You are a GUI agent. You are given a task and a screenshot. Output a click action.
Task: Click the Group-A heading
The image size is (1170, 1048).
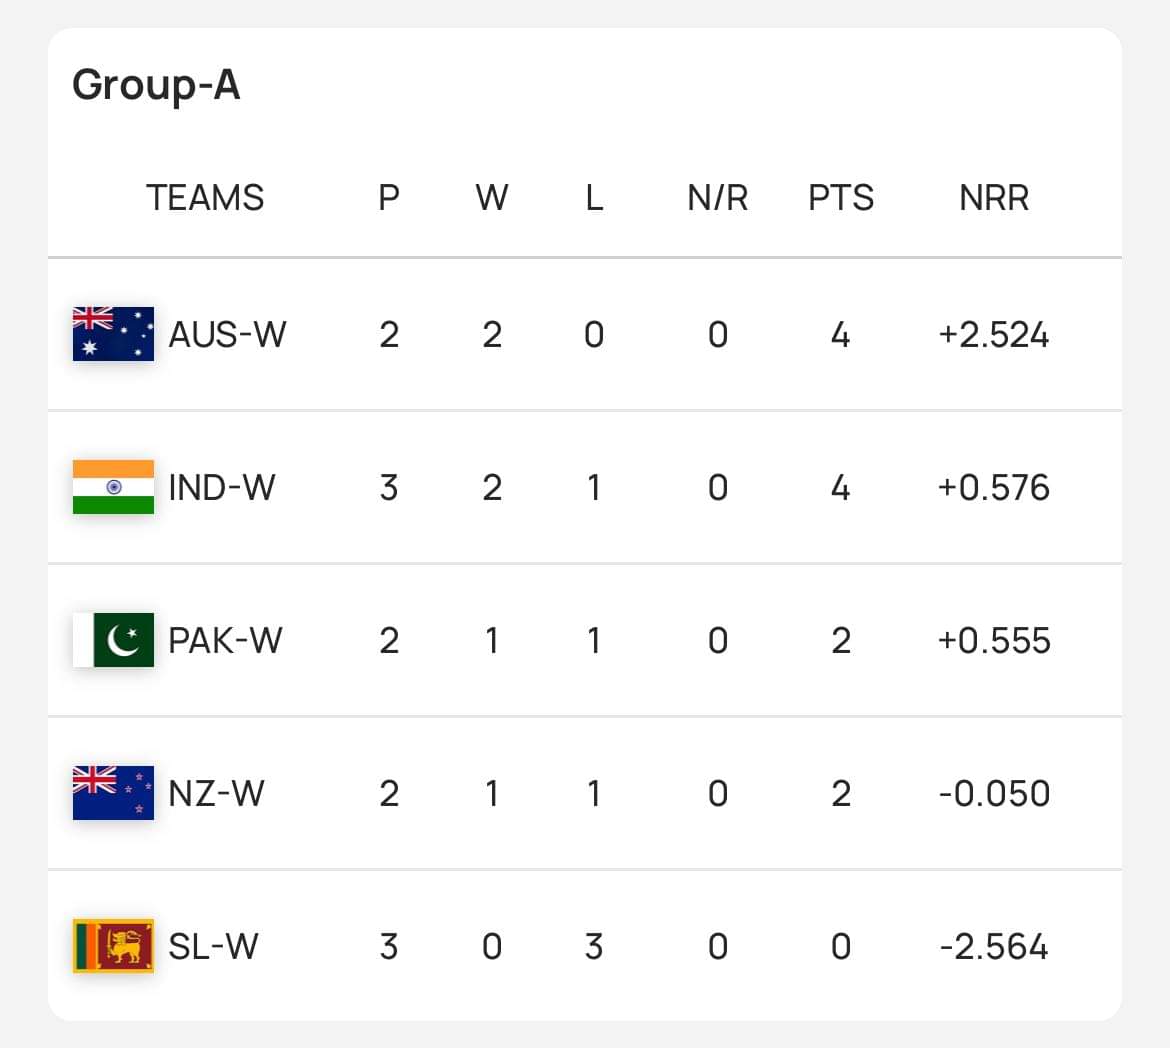coord(156,85)
